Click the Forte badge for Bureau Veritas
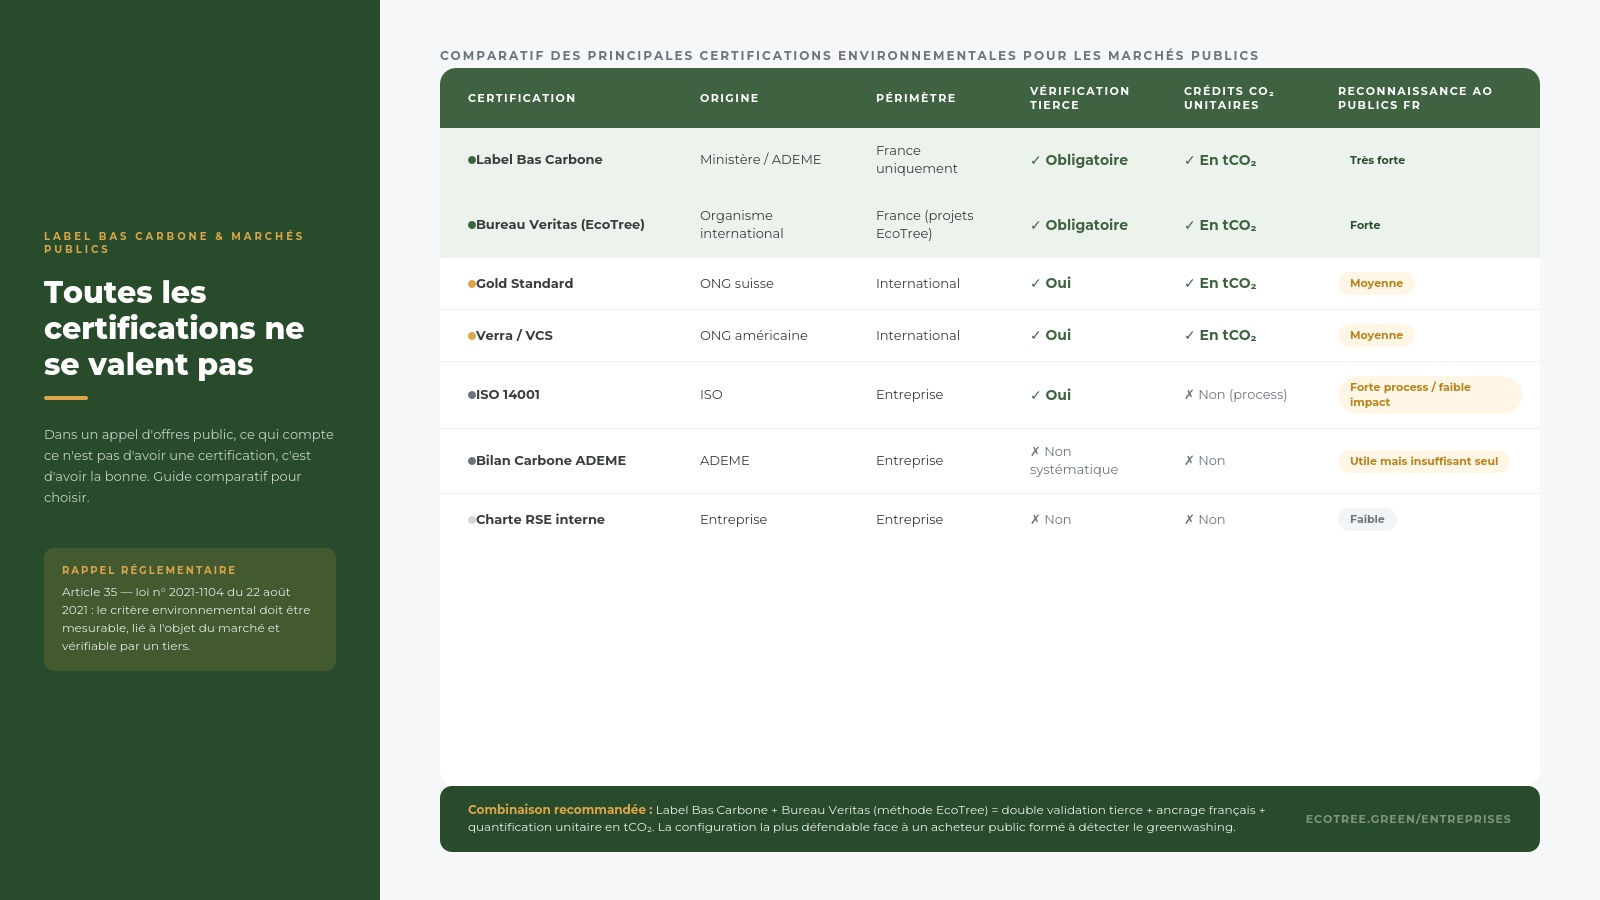Screen dimensions: 1600x900 pos(1365,225)
